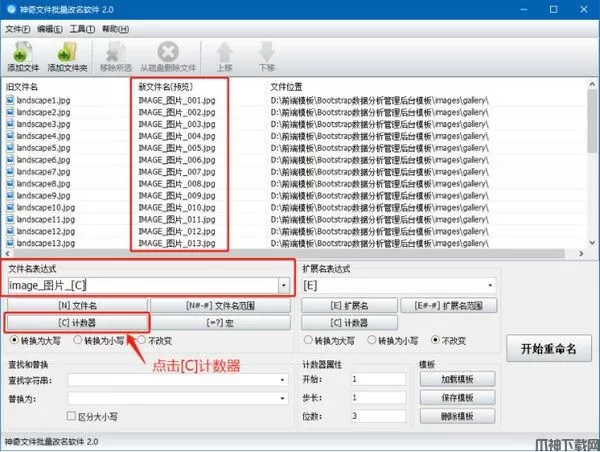Image resolution: width=600 pixels, height=452 pixels.
Task: Select the landscape3.jpg row
Action: coord(295,124)
